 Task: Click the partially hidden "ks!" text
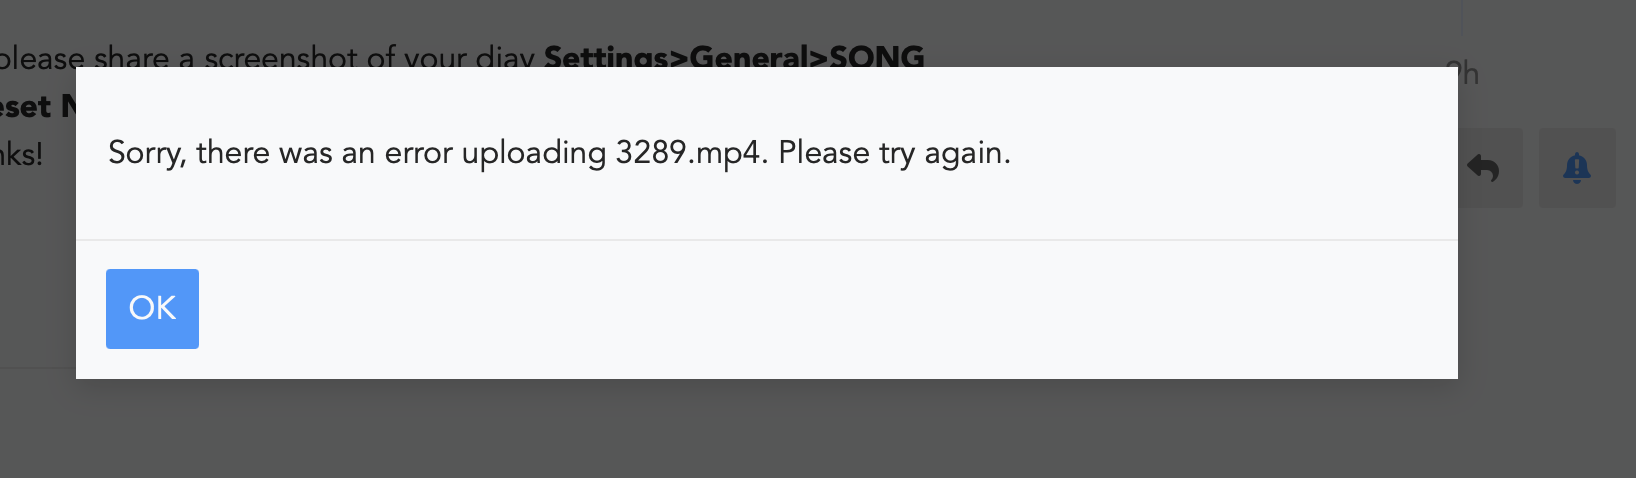pos(22,154)
